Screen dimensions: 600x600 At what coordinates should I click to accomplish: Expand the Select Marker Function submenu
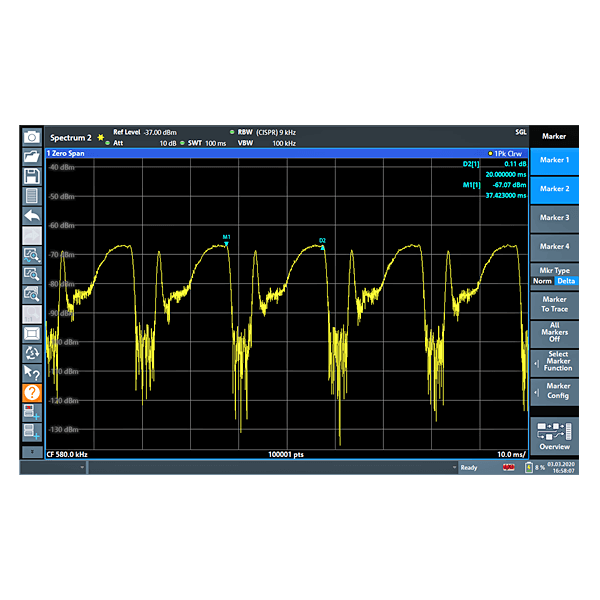click(554, 361)
